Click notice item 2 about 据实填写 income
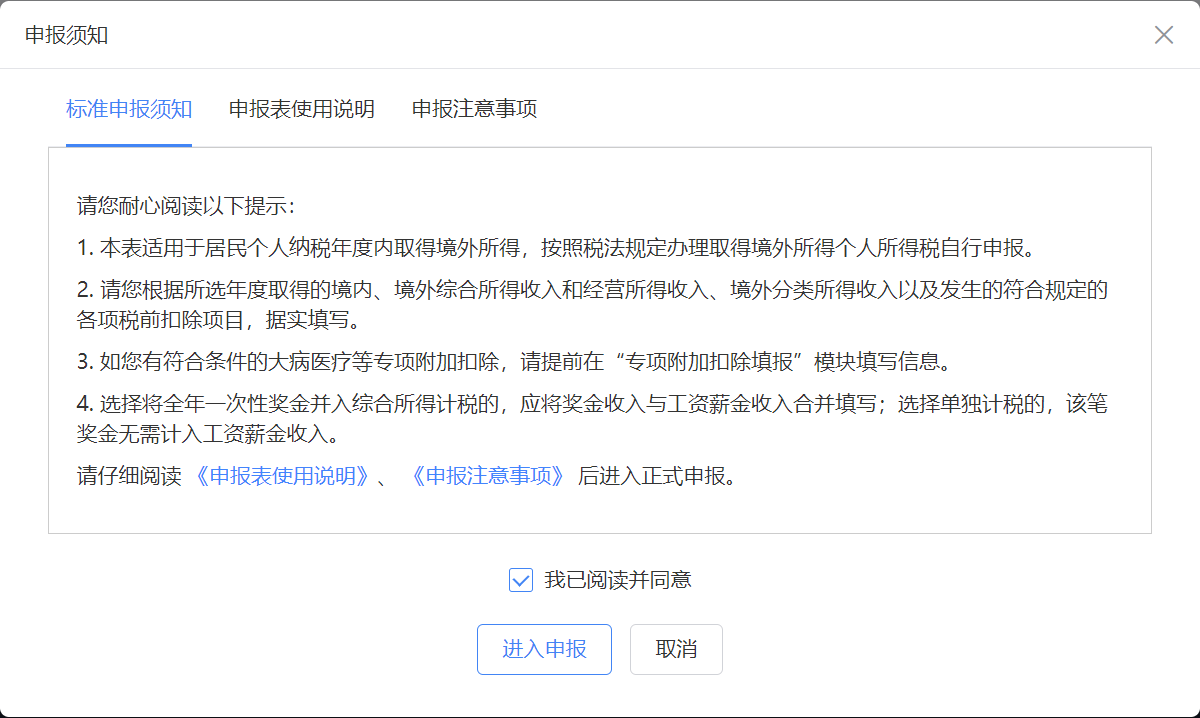The image size is (1200, 718). pyautogui.click(x=593, y=291)
